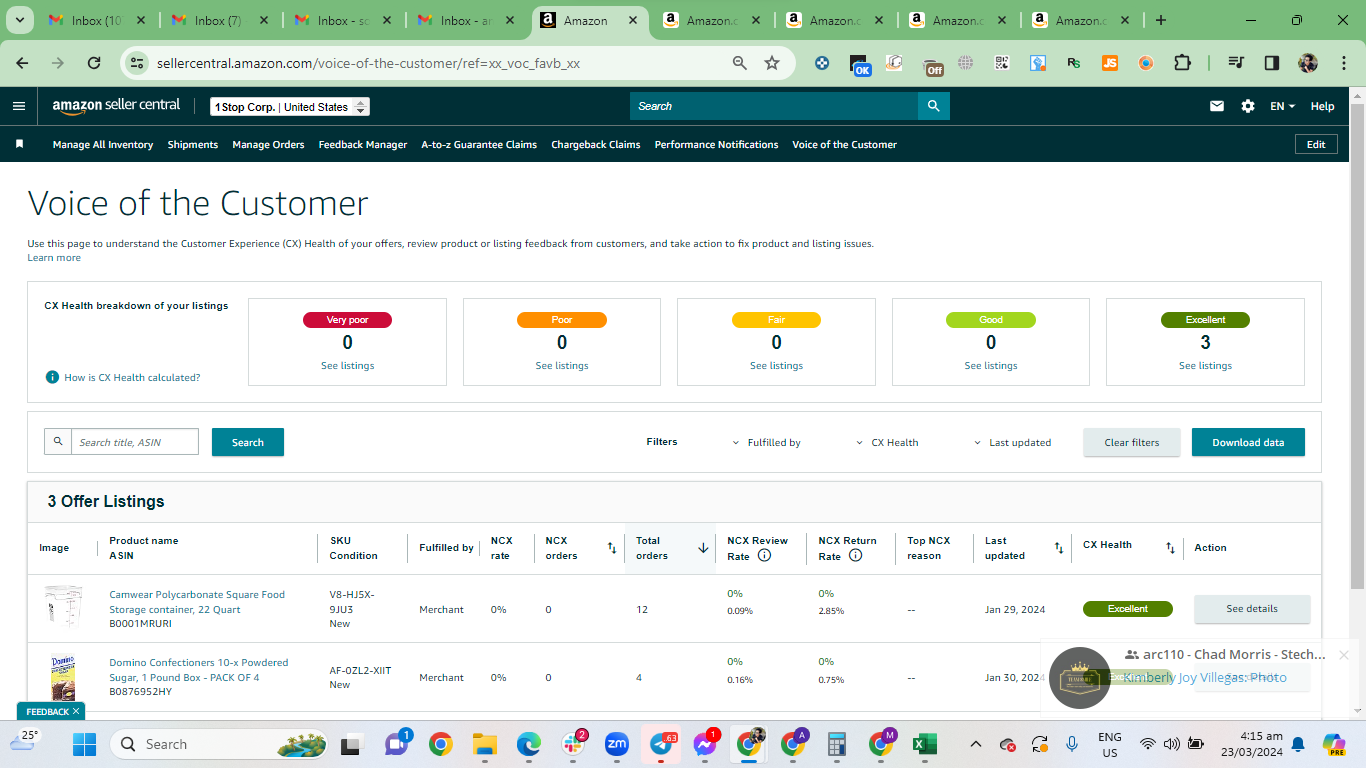
Task: Sort the table by Last updated column
Action: [x=1059, y=548]
